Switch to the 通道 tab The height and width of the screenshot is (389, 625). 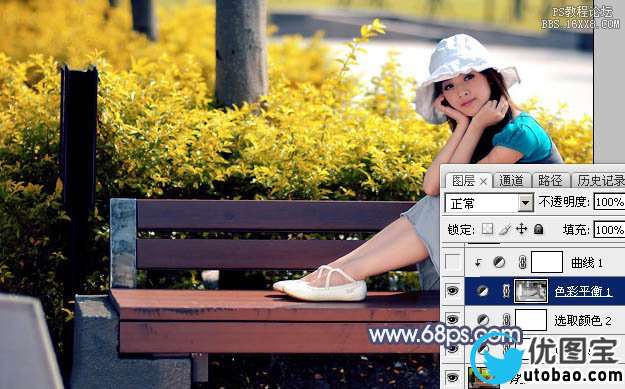tap(511, 181)
